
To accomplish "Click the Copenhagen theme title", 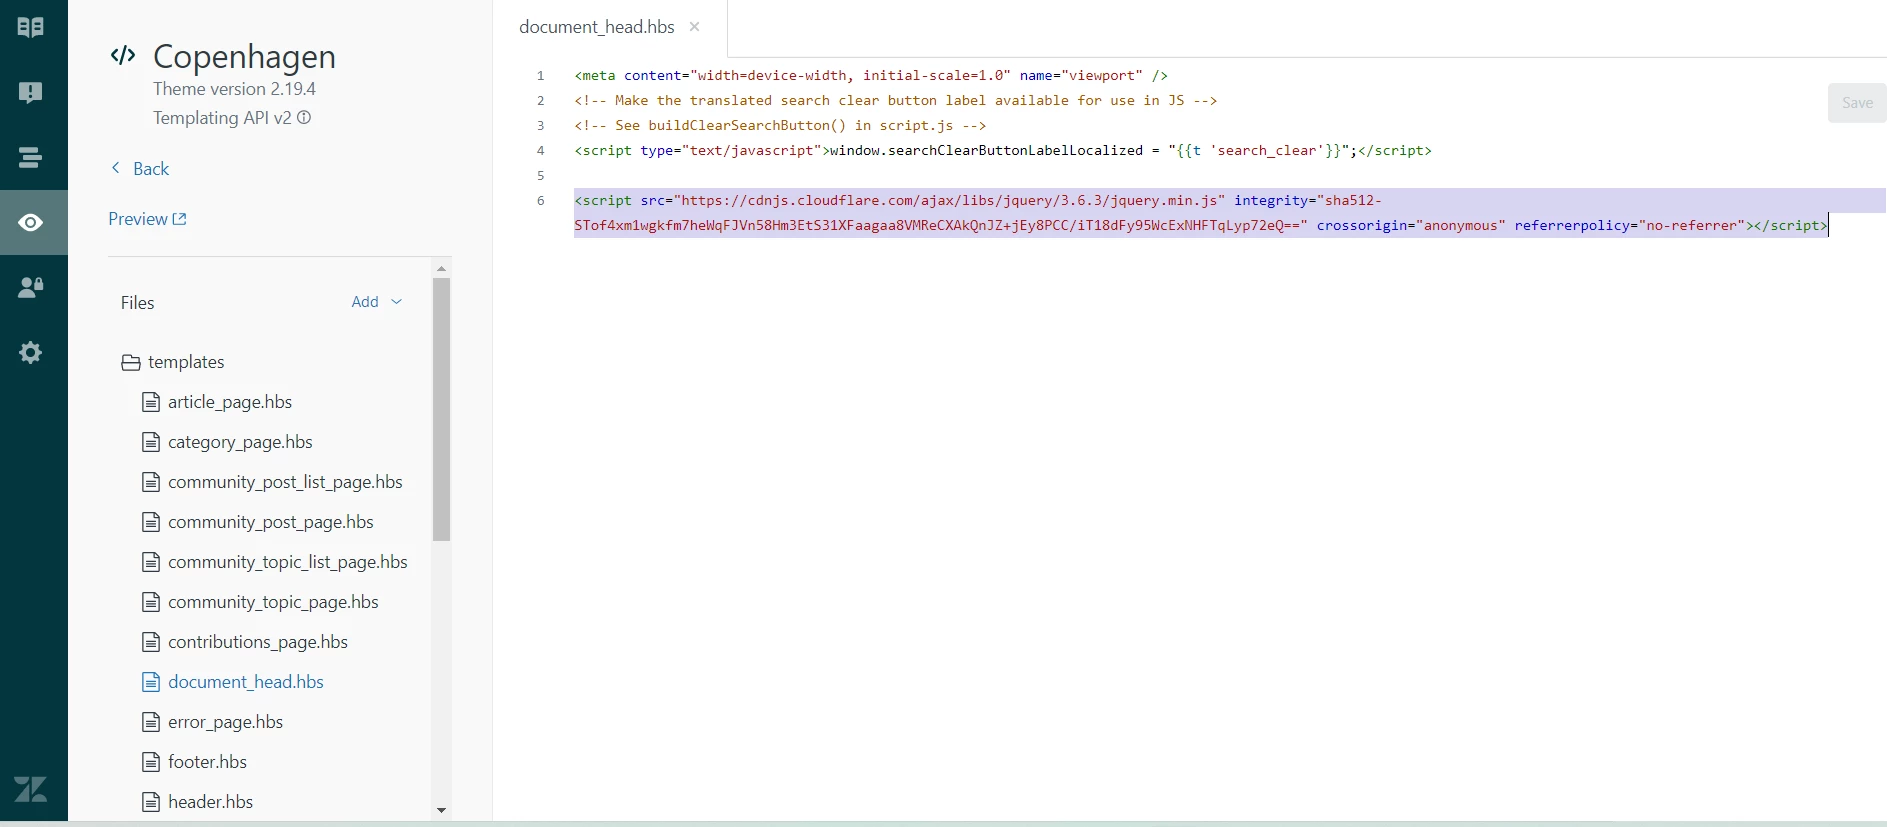I will 244,56.
